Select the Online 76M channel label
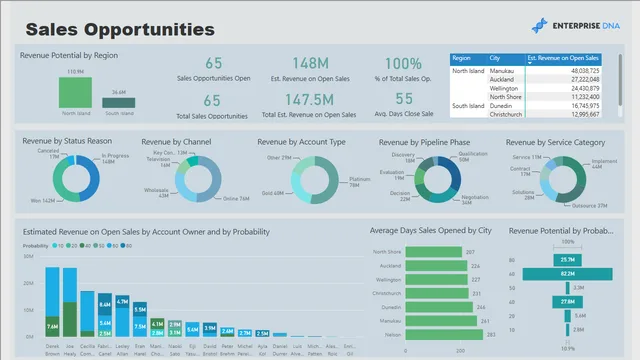This screenshot has width=640, height=360. (236, 199)
